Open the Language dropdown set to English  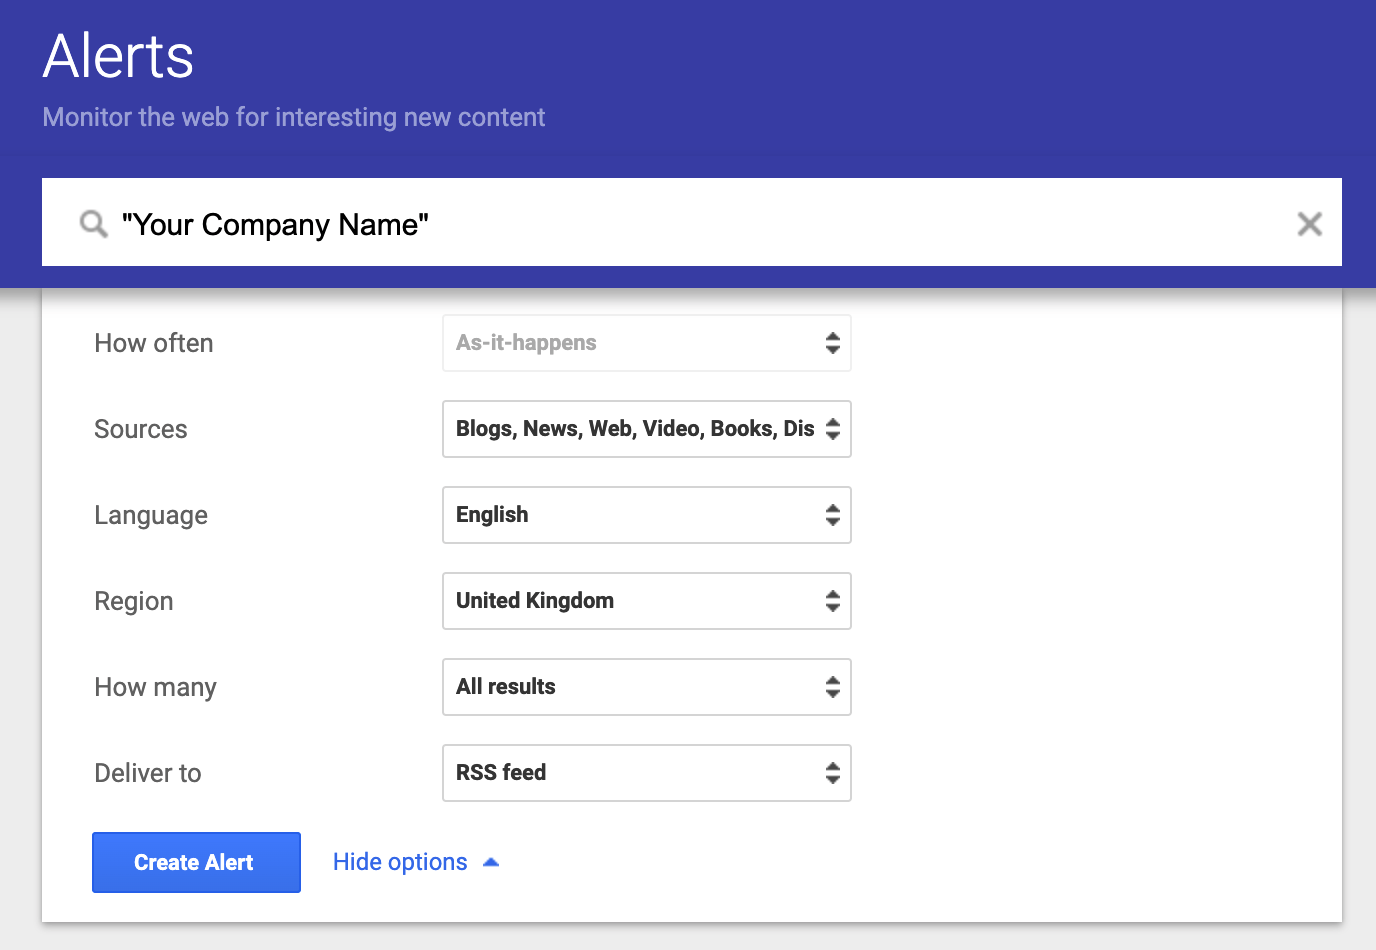click(647, 515)
